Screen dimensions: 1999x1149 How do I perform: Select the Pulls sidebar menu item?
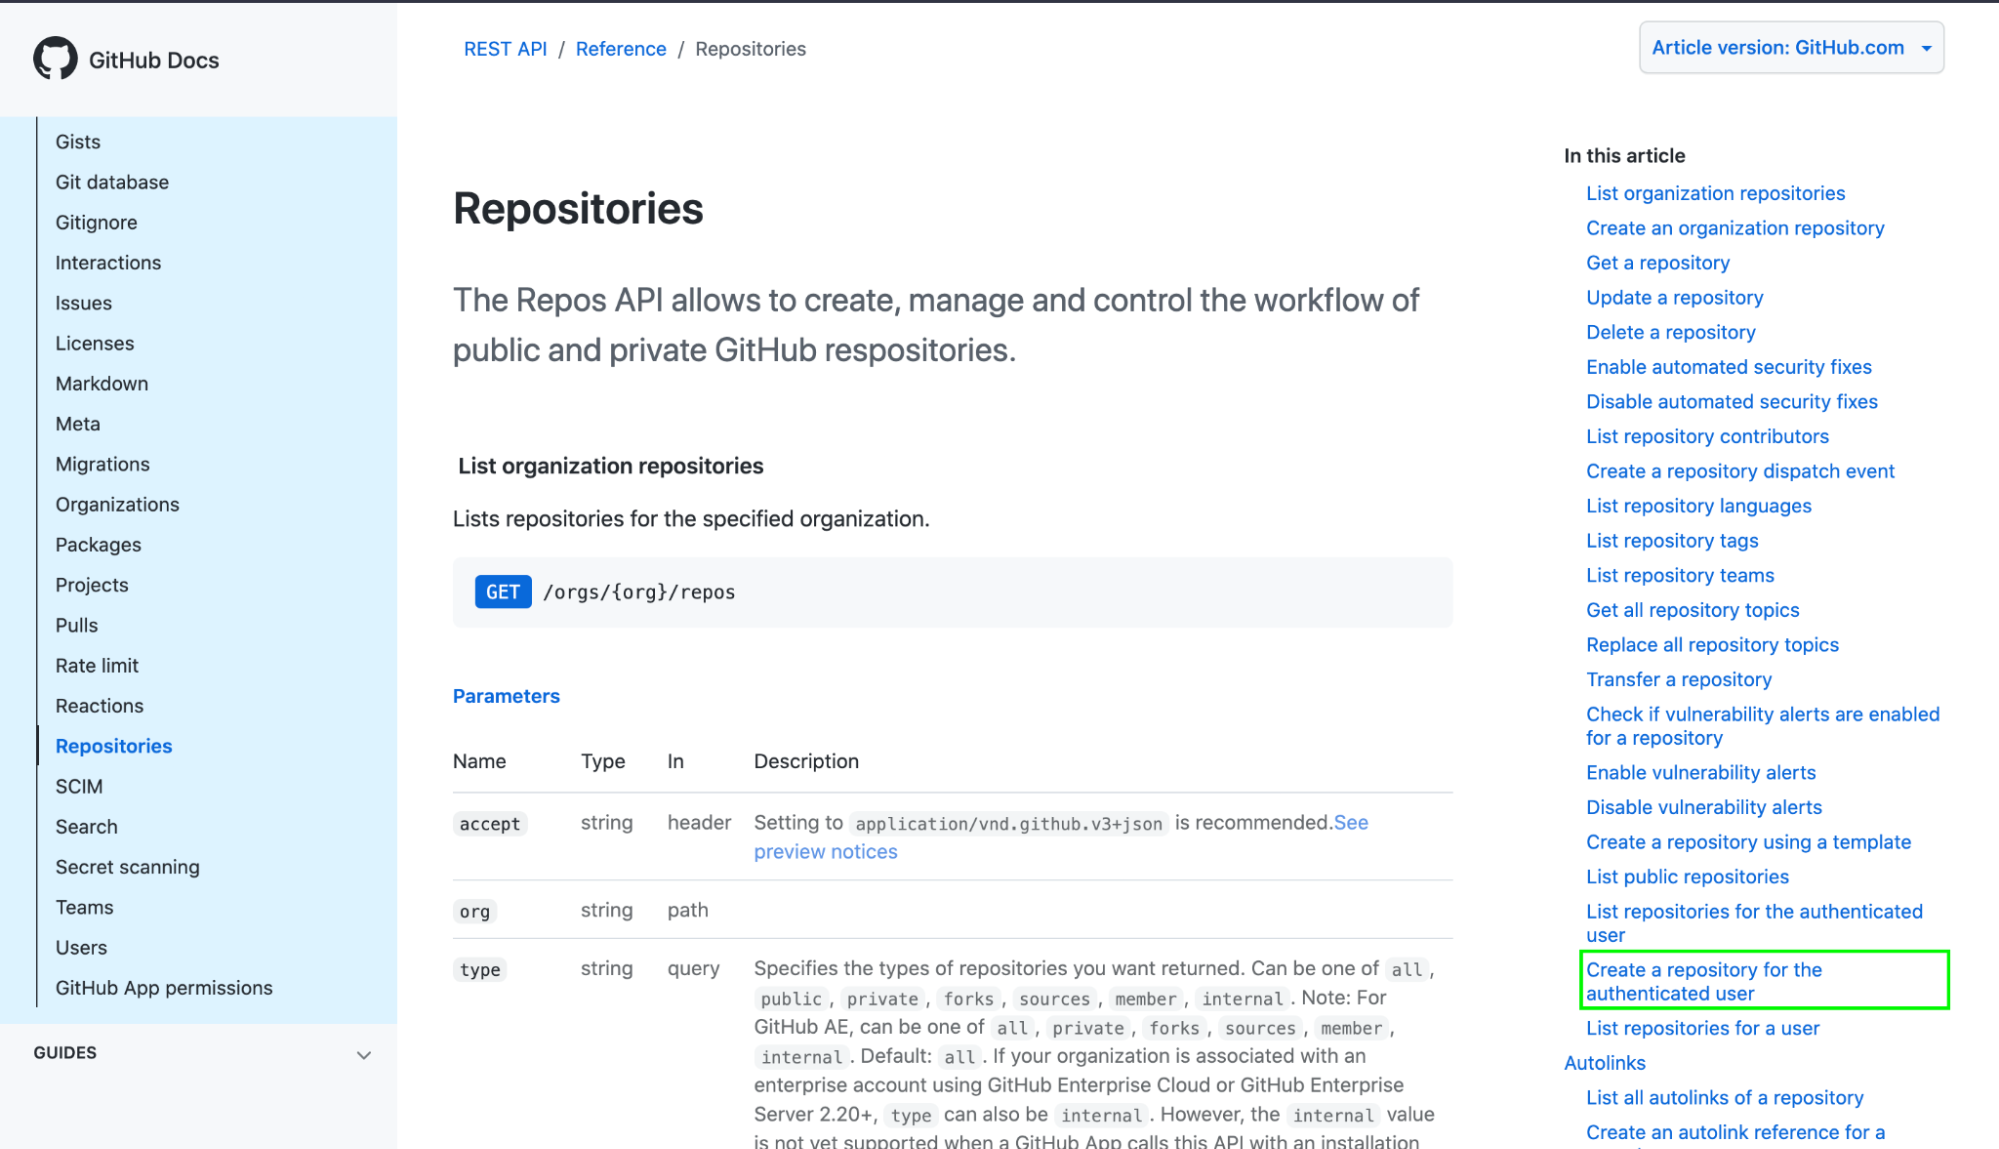click(x=76, y=625)
